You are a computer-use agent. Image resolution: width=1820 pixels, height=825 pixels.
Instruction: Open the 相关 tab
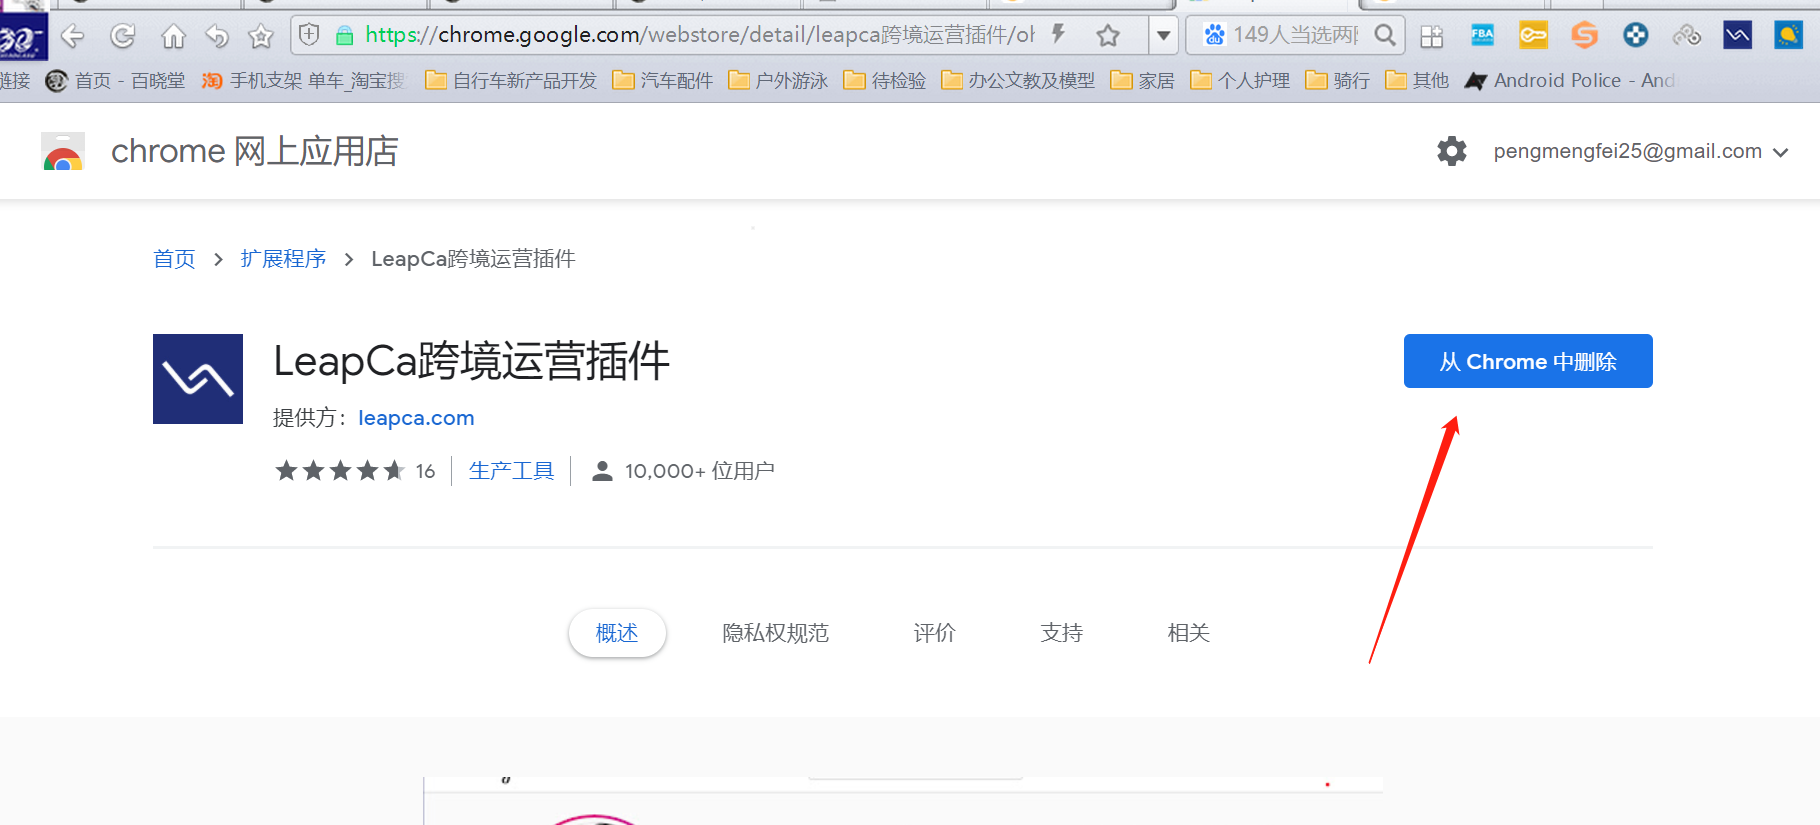[1189, 633]
